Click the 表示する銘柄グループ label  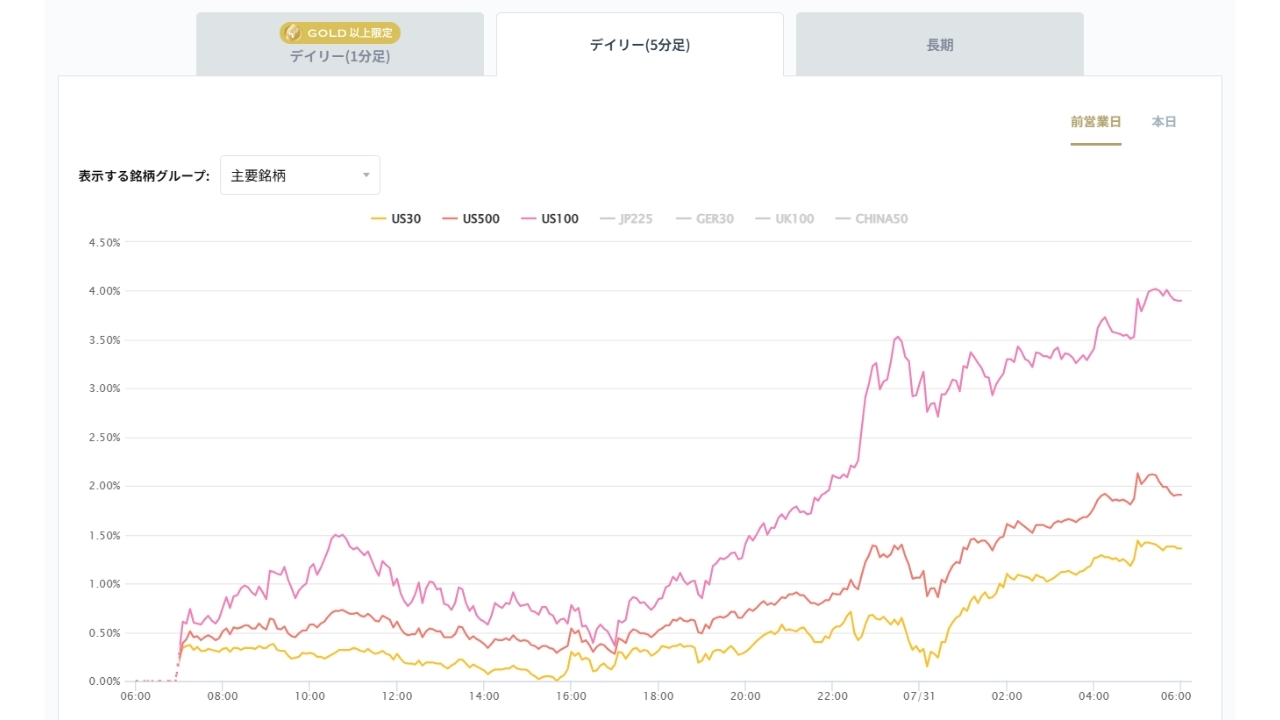(144, 176)
